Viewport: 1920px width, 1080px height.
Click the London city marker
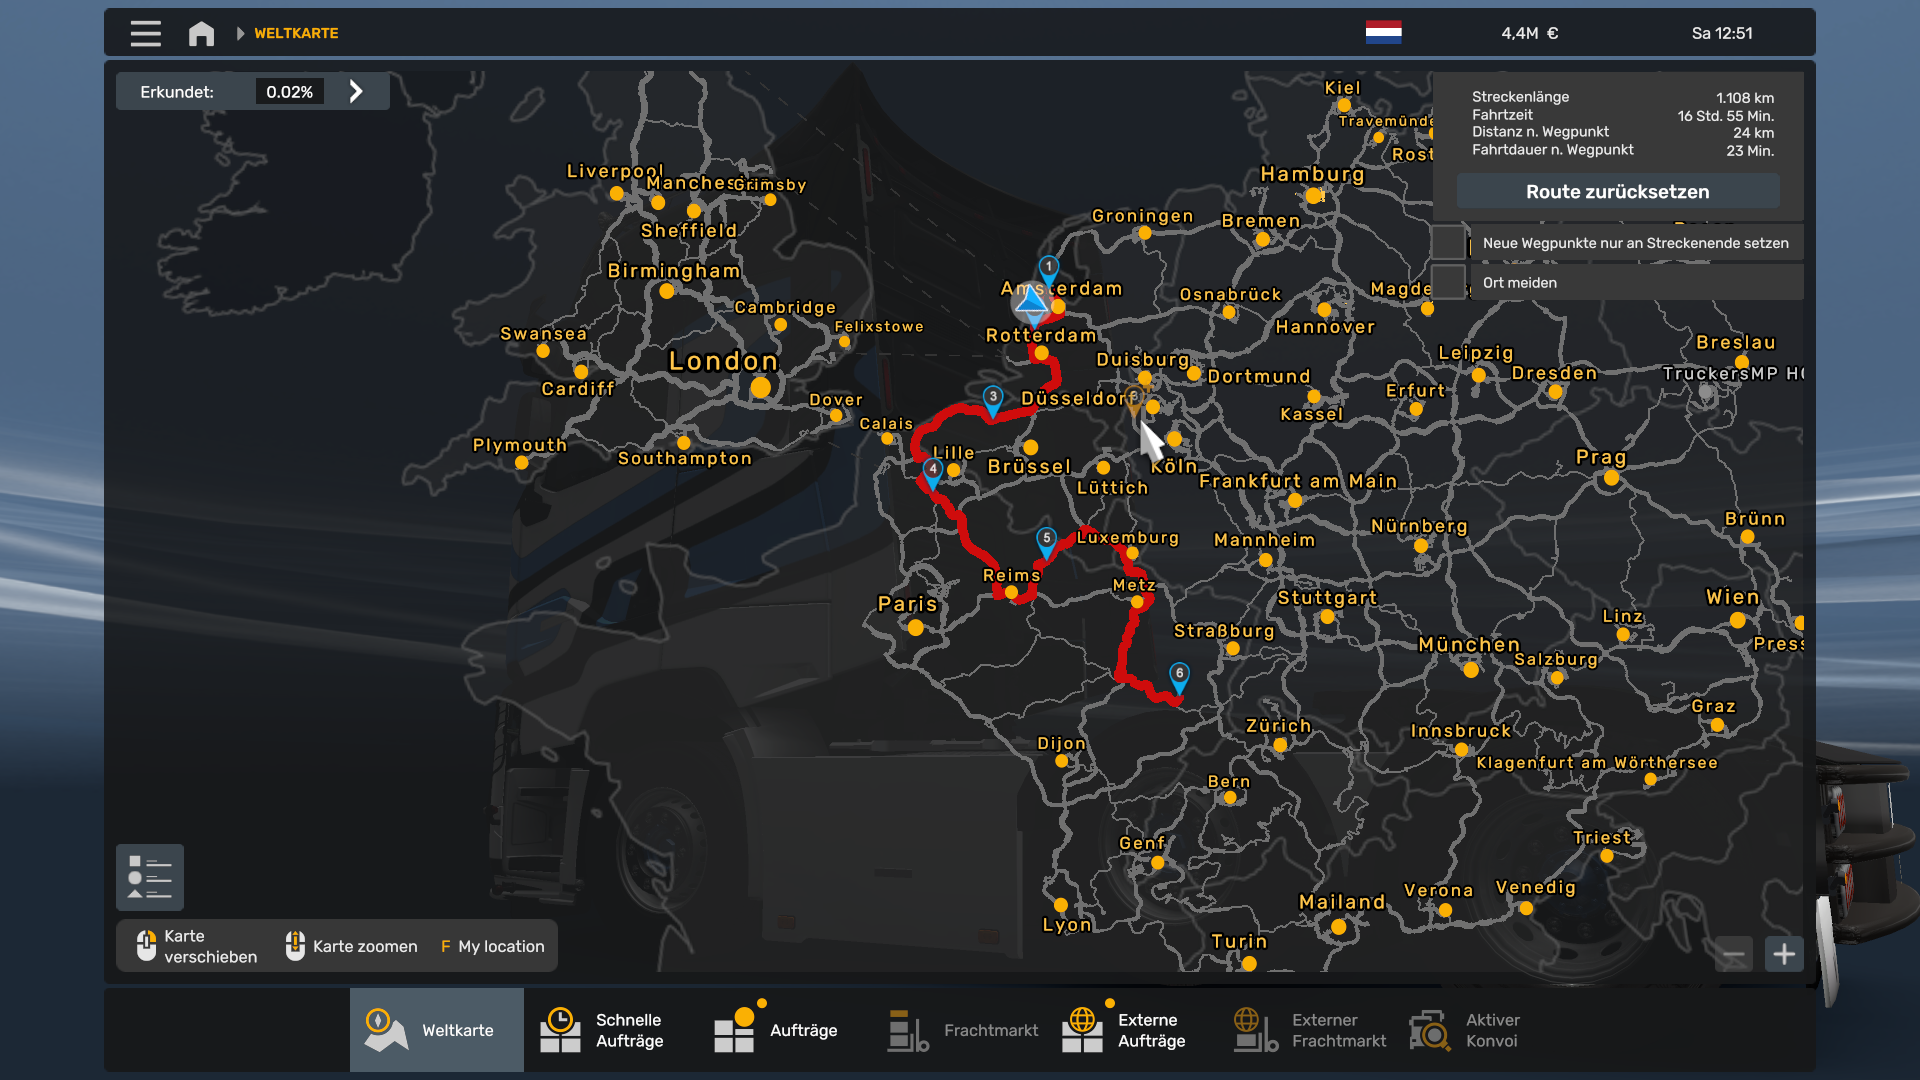pos(760,387)
